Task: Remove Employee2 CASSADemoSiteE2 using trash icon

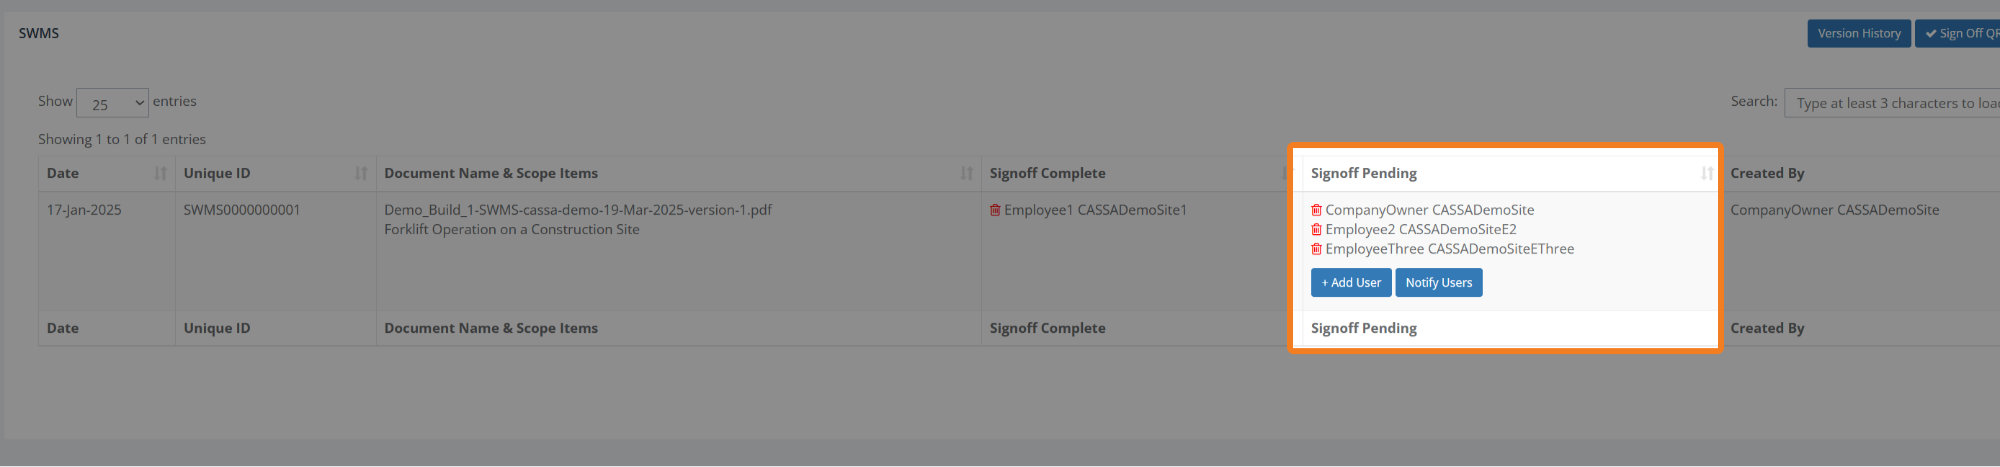Action: click(1316, 229)
